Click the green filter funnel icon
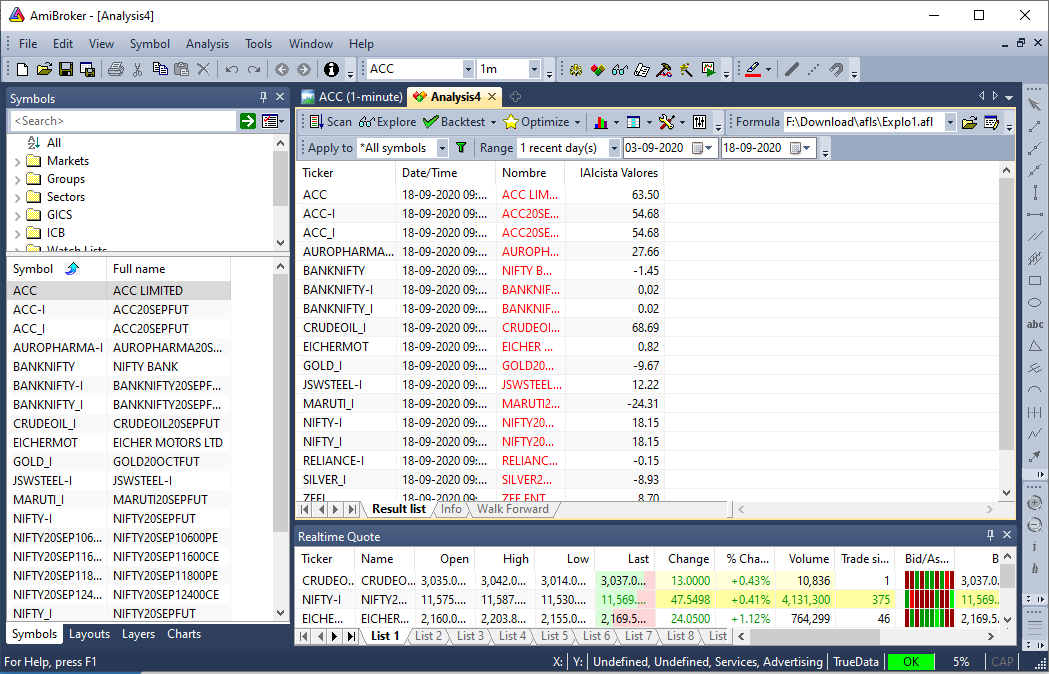Image resolution: width=1049 pixels, height=674 pixels. click(461, 148)
